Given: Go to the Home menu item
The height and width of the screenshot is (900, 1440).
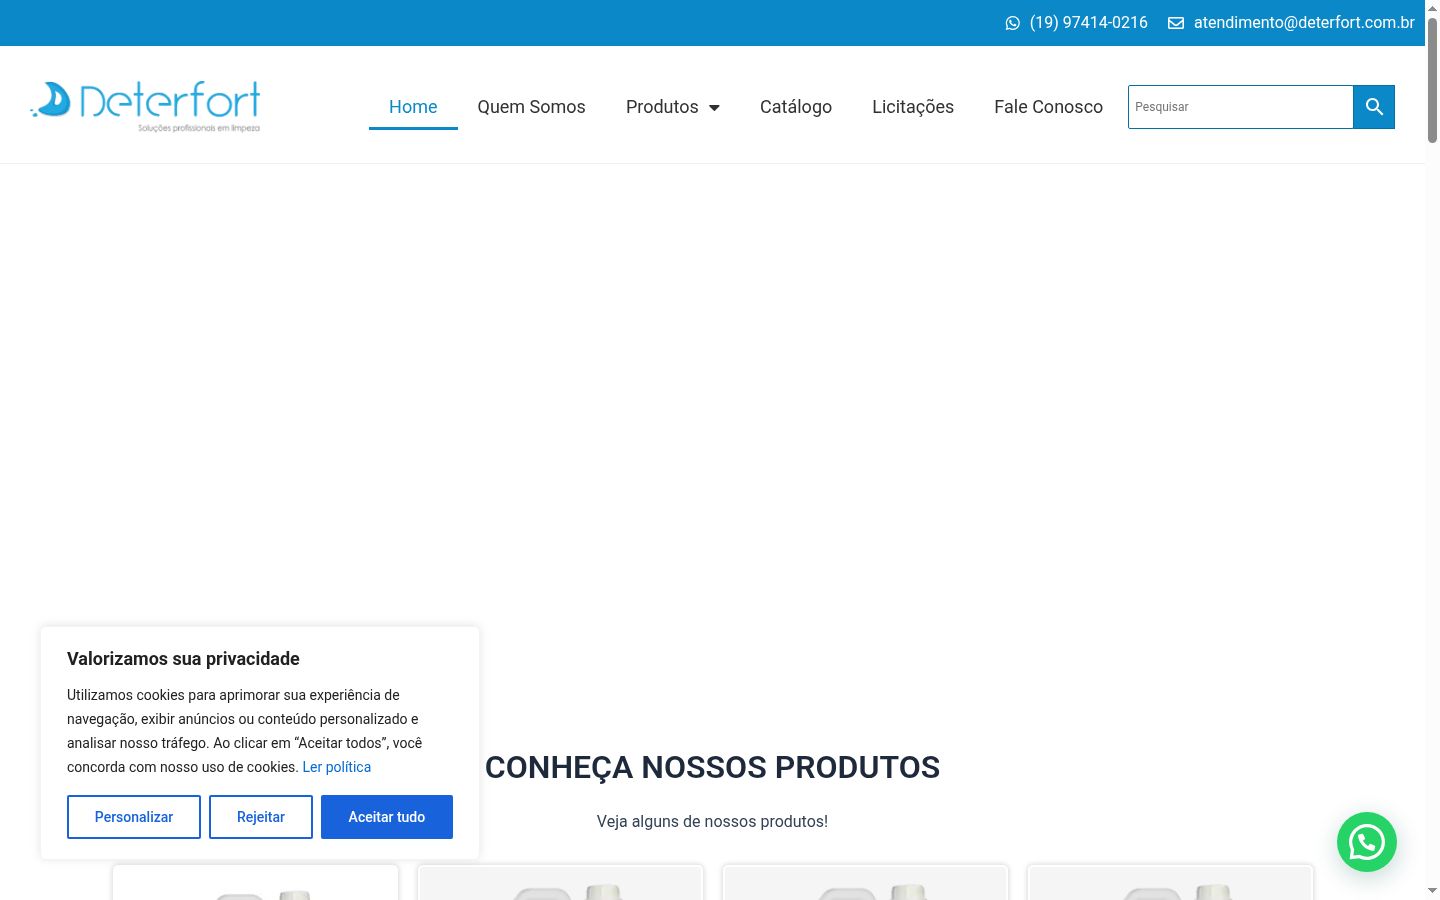Looking at the screenshot, I should click(413, 107).
